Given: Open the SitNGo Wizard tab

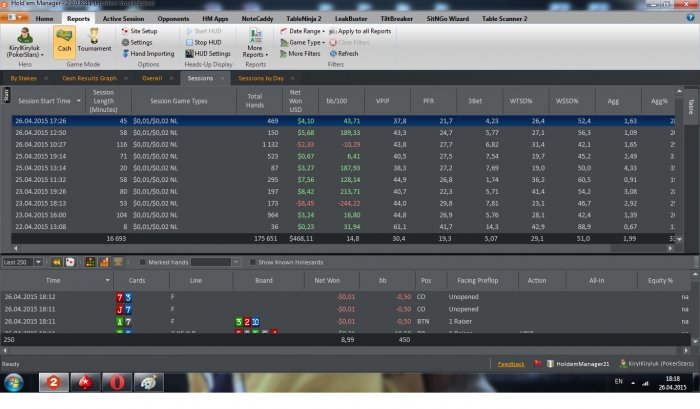Looking at the screenshot, I should pyautogui.click(x=447, y=19).
